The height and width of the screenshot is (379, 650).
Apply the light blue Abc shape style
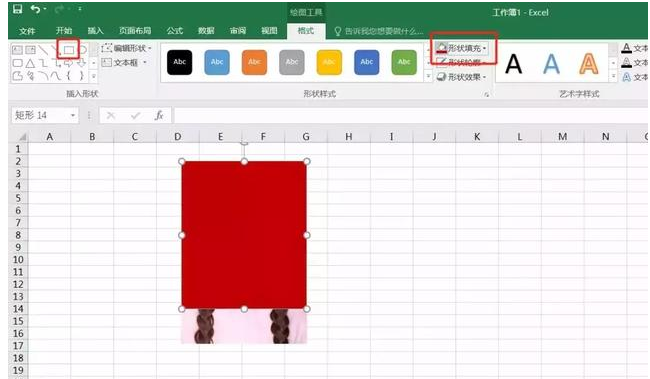(217, 62)
